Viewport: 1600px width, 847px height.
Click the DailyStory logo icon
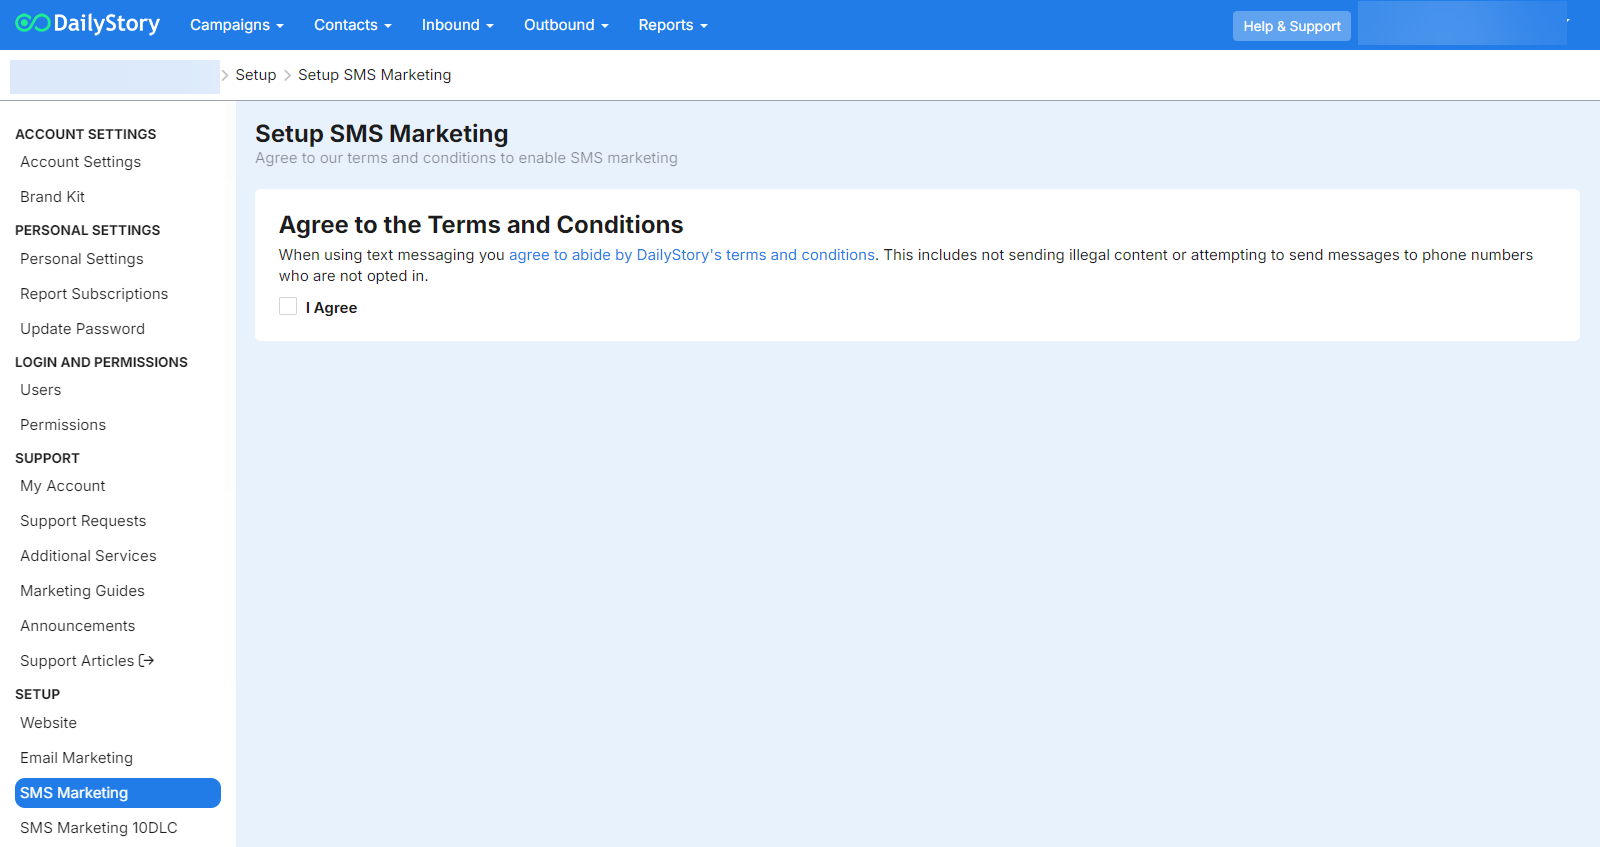32,23
